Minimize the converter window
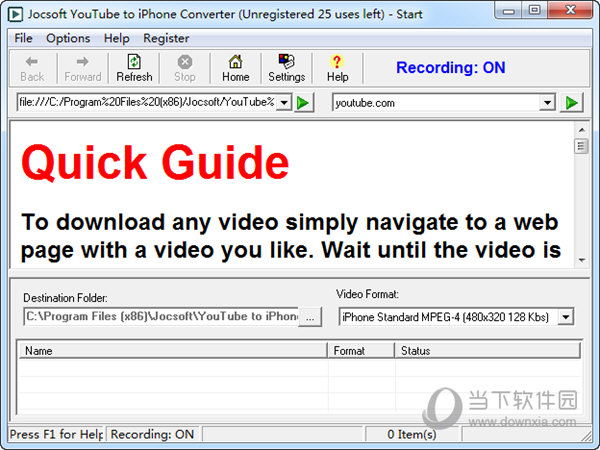 (x=509, y=10)
